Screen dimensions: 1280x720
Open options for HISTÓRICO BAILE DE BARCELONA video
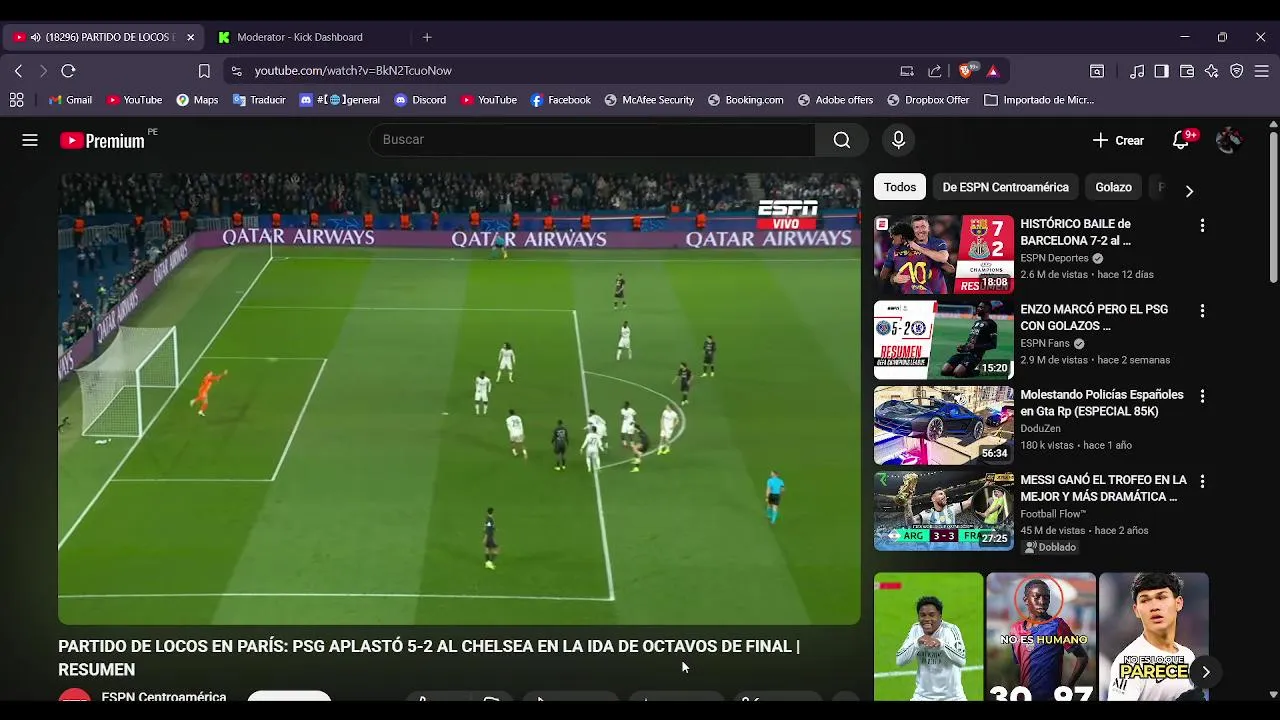pyautogui.click(x=1202, y=226)
